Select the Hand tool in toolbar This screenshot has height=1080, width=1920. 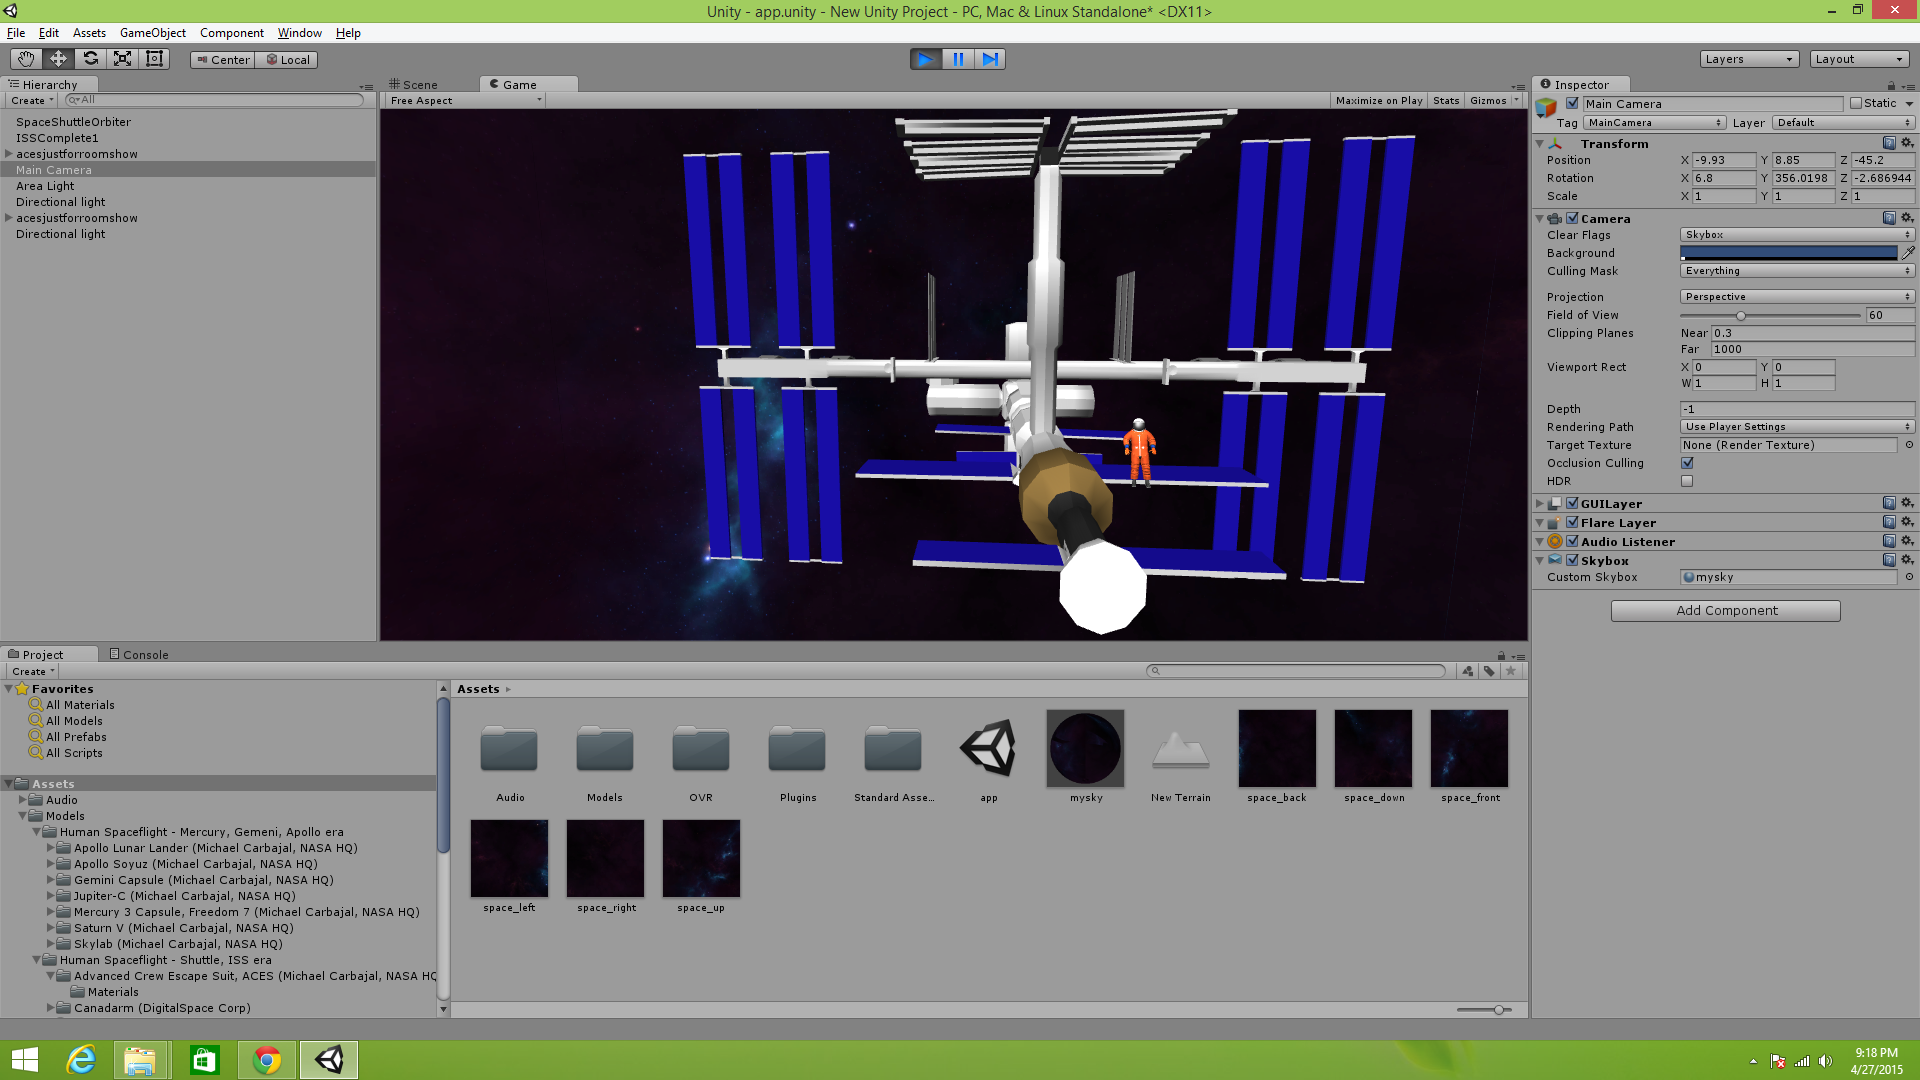coord(26,59)
